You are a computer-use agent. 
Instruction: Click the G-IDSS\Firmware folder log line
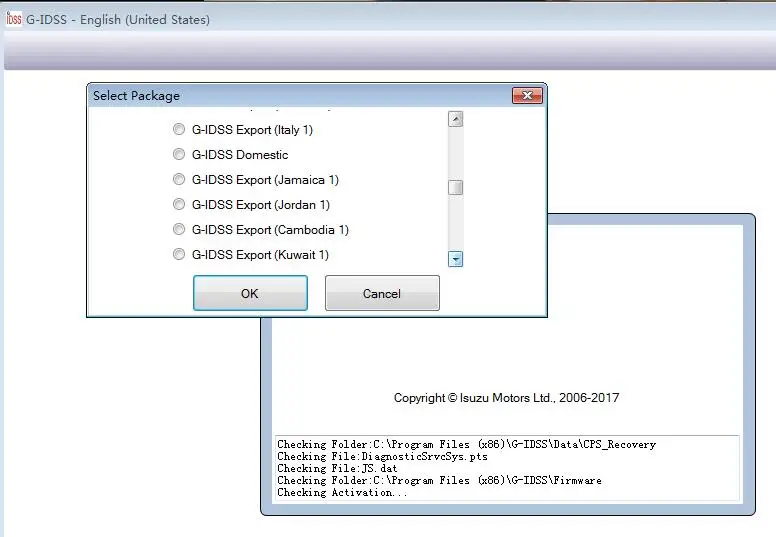point(439,480)
